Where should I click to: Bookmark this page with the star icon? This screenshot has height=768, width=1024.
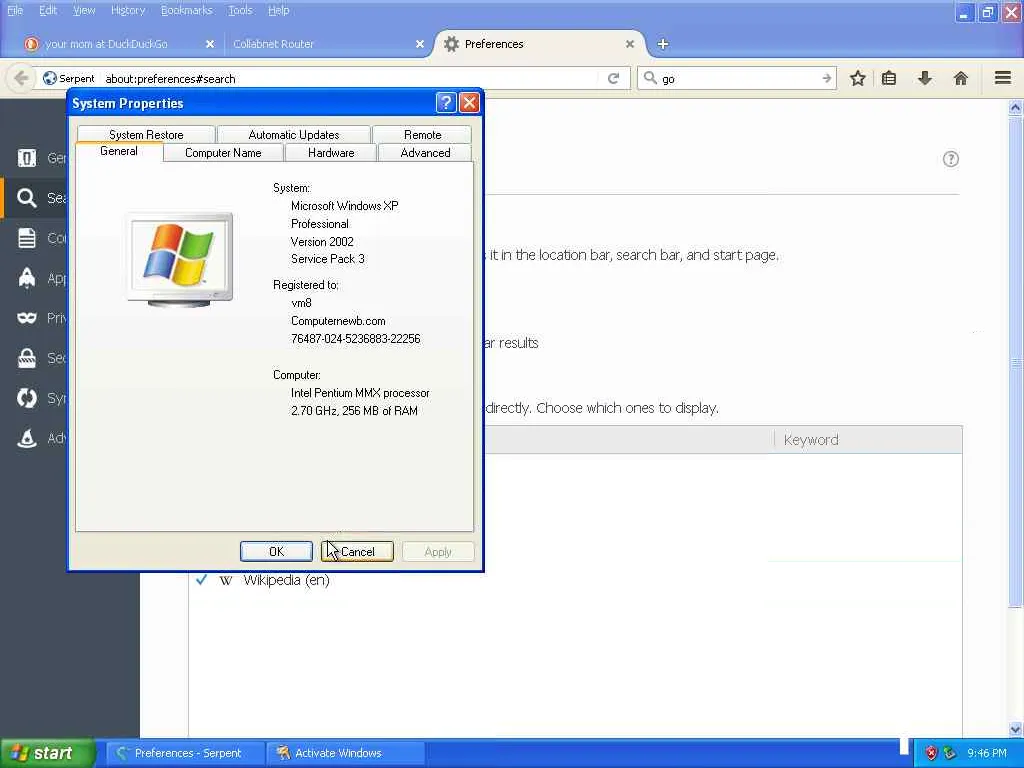click(857, 78)
